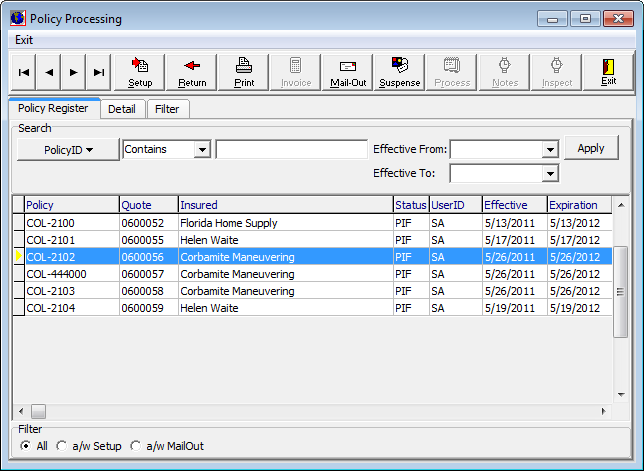The height and width of the screenshot is (471, 644).
Task: Click the horizontal scrollbar thumb
Action: [38, 411]
